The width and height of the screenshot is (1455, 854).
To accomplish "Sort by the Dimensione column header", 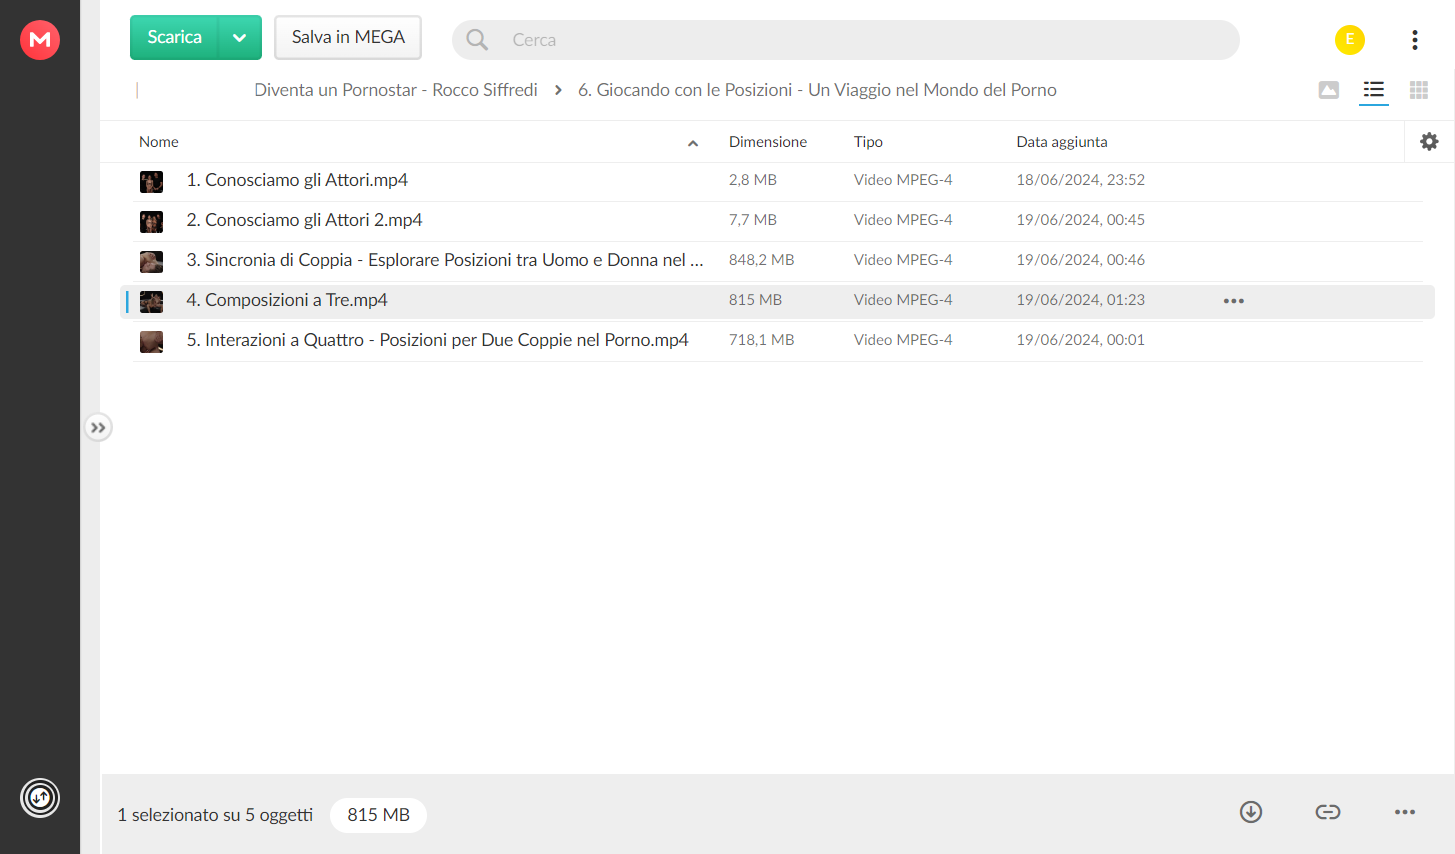I will point(768,142).
